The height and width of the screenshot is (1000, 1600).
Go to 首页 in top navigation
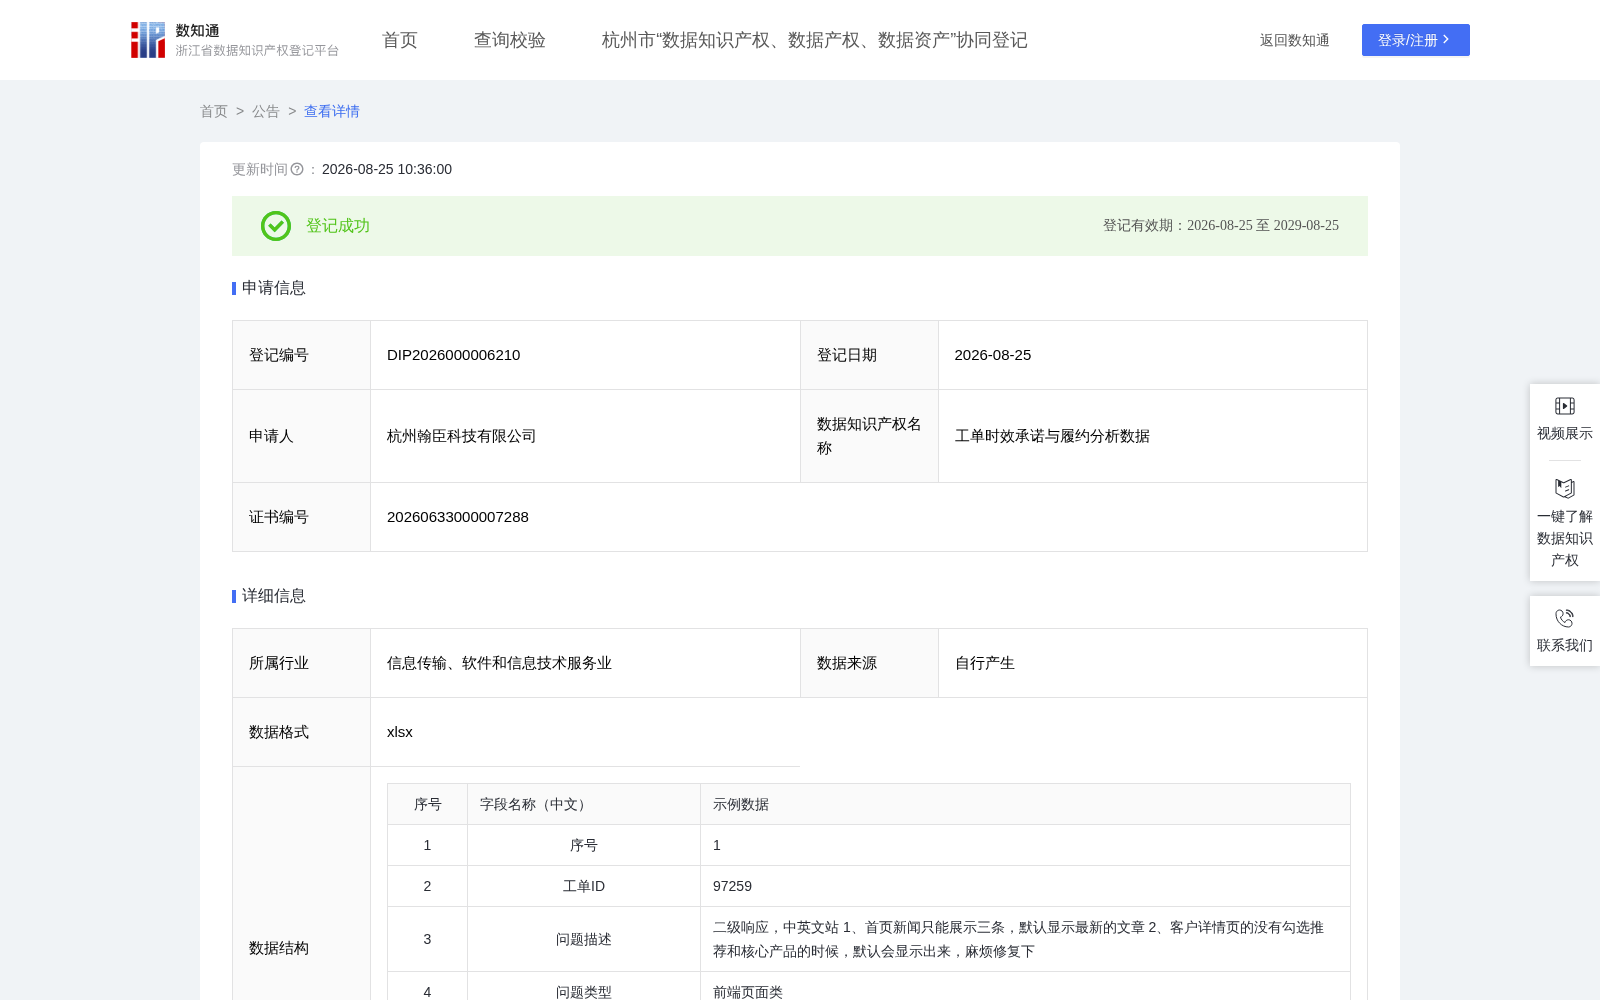click(x=400, y=40)
